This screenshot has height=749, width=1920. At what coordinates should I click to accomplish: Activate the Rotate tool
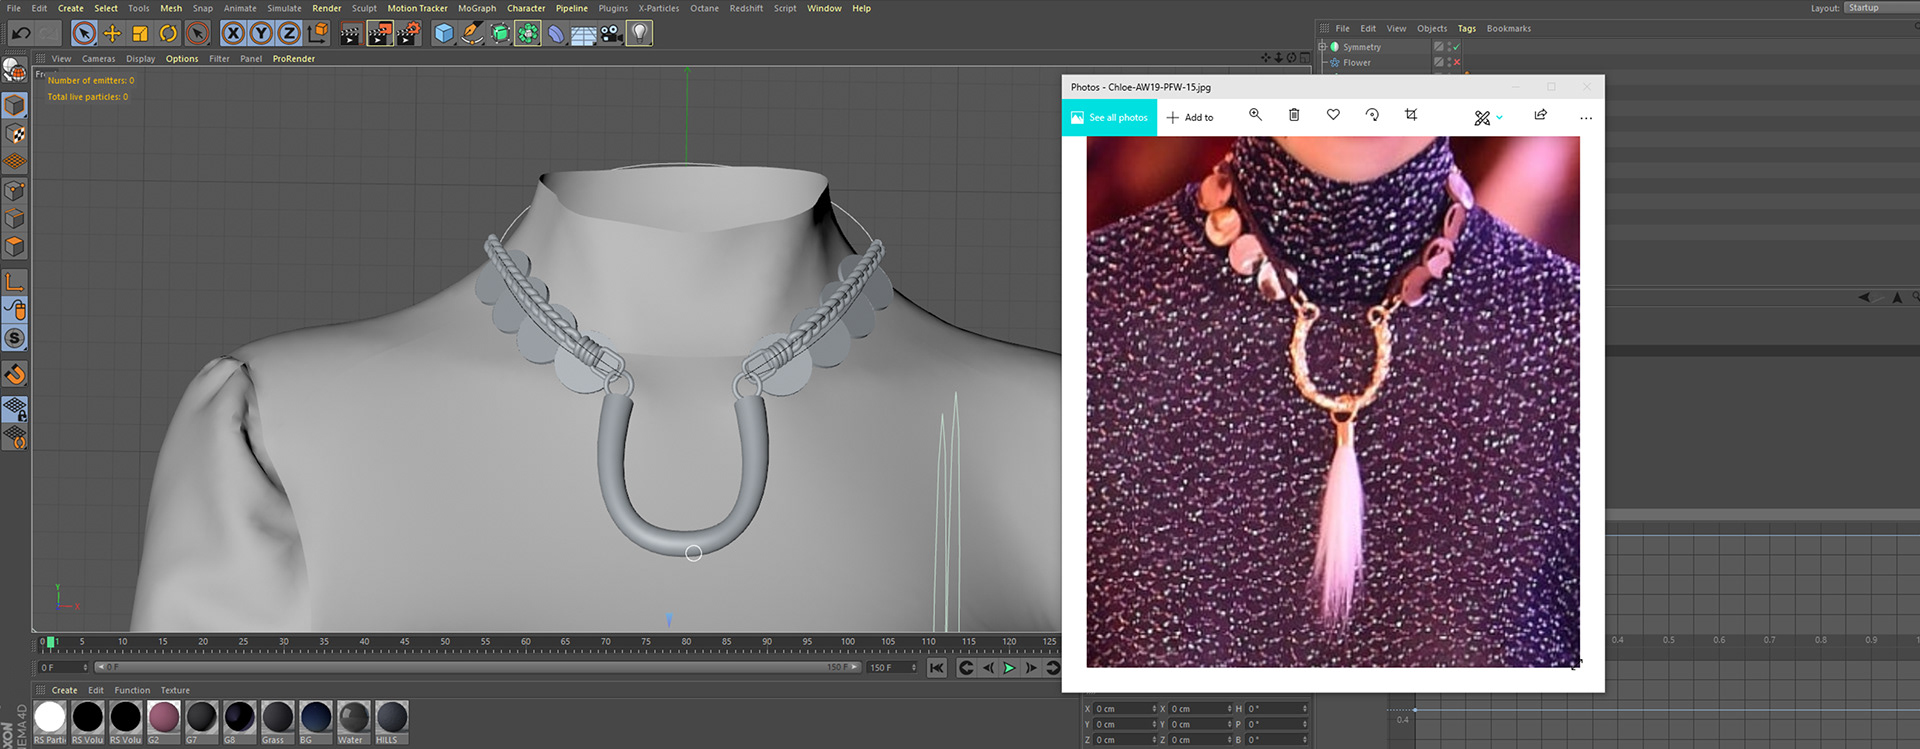(x=168, y=34)
